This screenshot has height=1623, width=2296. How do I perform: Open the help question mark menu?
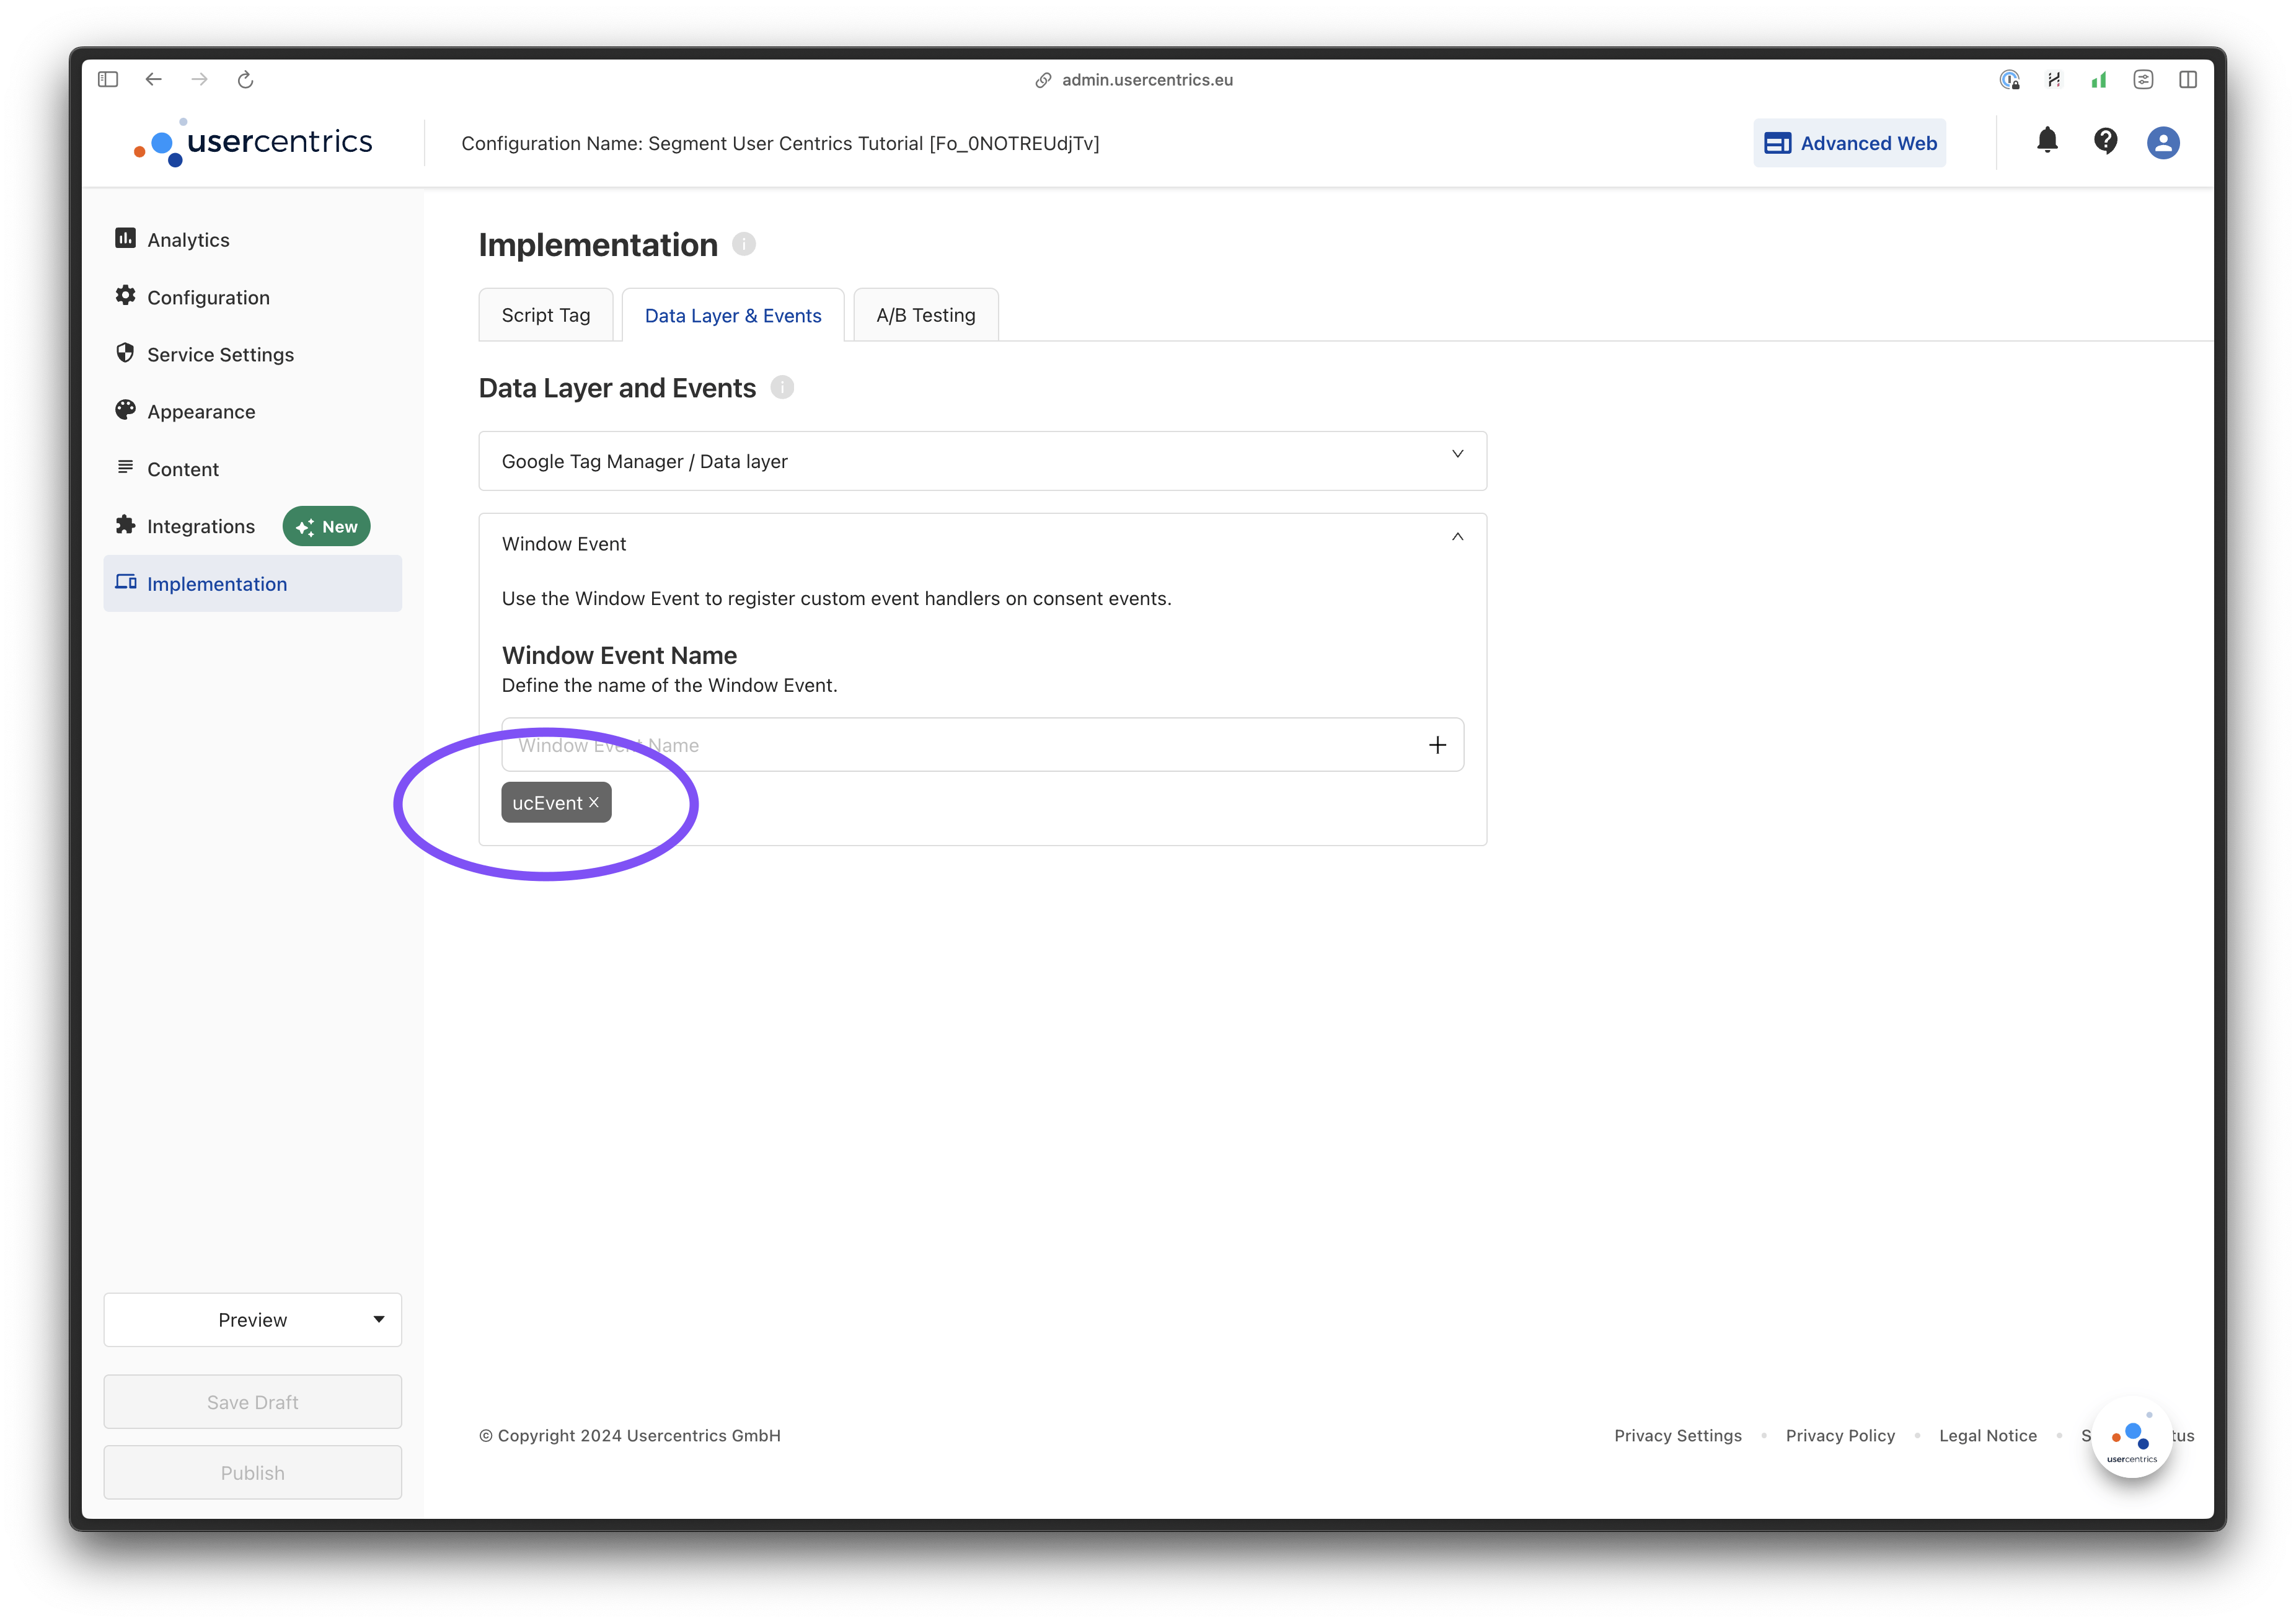(2106, 142)
